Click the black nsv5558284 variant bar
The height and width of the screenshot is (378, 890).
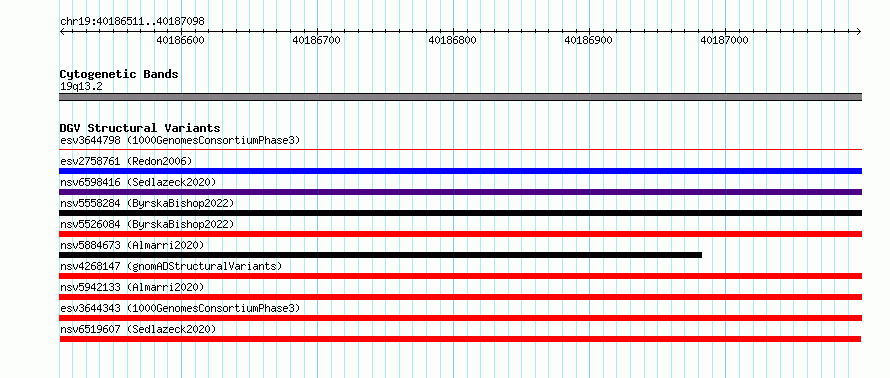point(460,213)
